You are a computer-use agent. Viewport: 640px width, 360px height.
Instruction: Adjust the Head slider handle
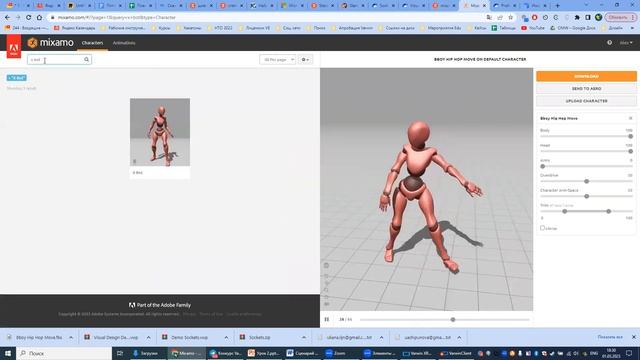[631, 151]
